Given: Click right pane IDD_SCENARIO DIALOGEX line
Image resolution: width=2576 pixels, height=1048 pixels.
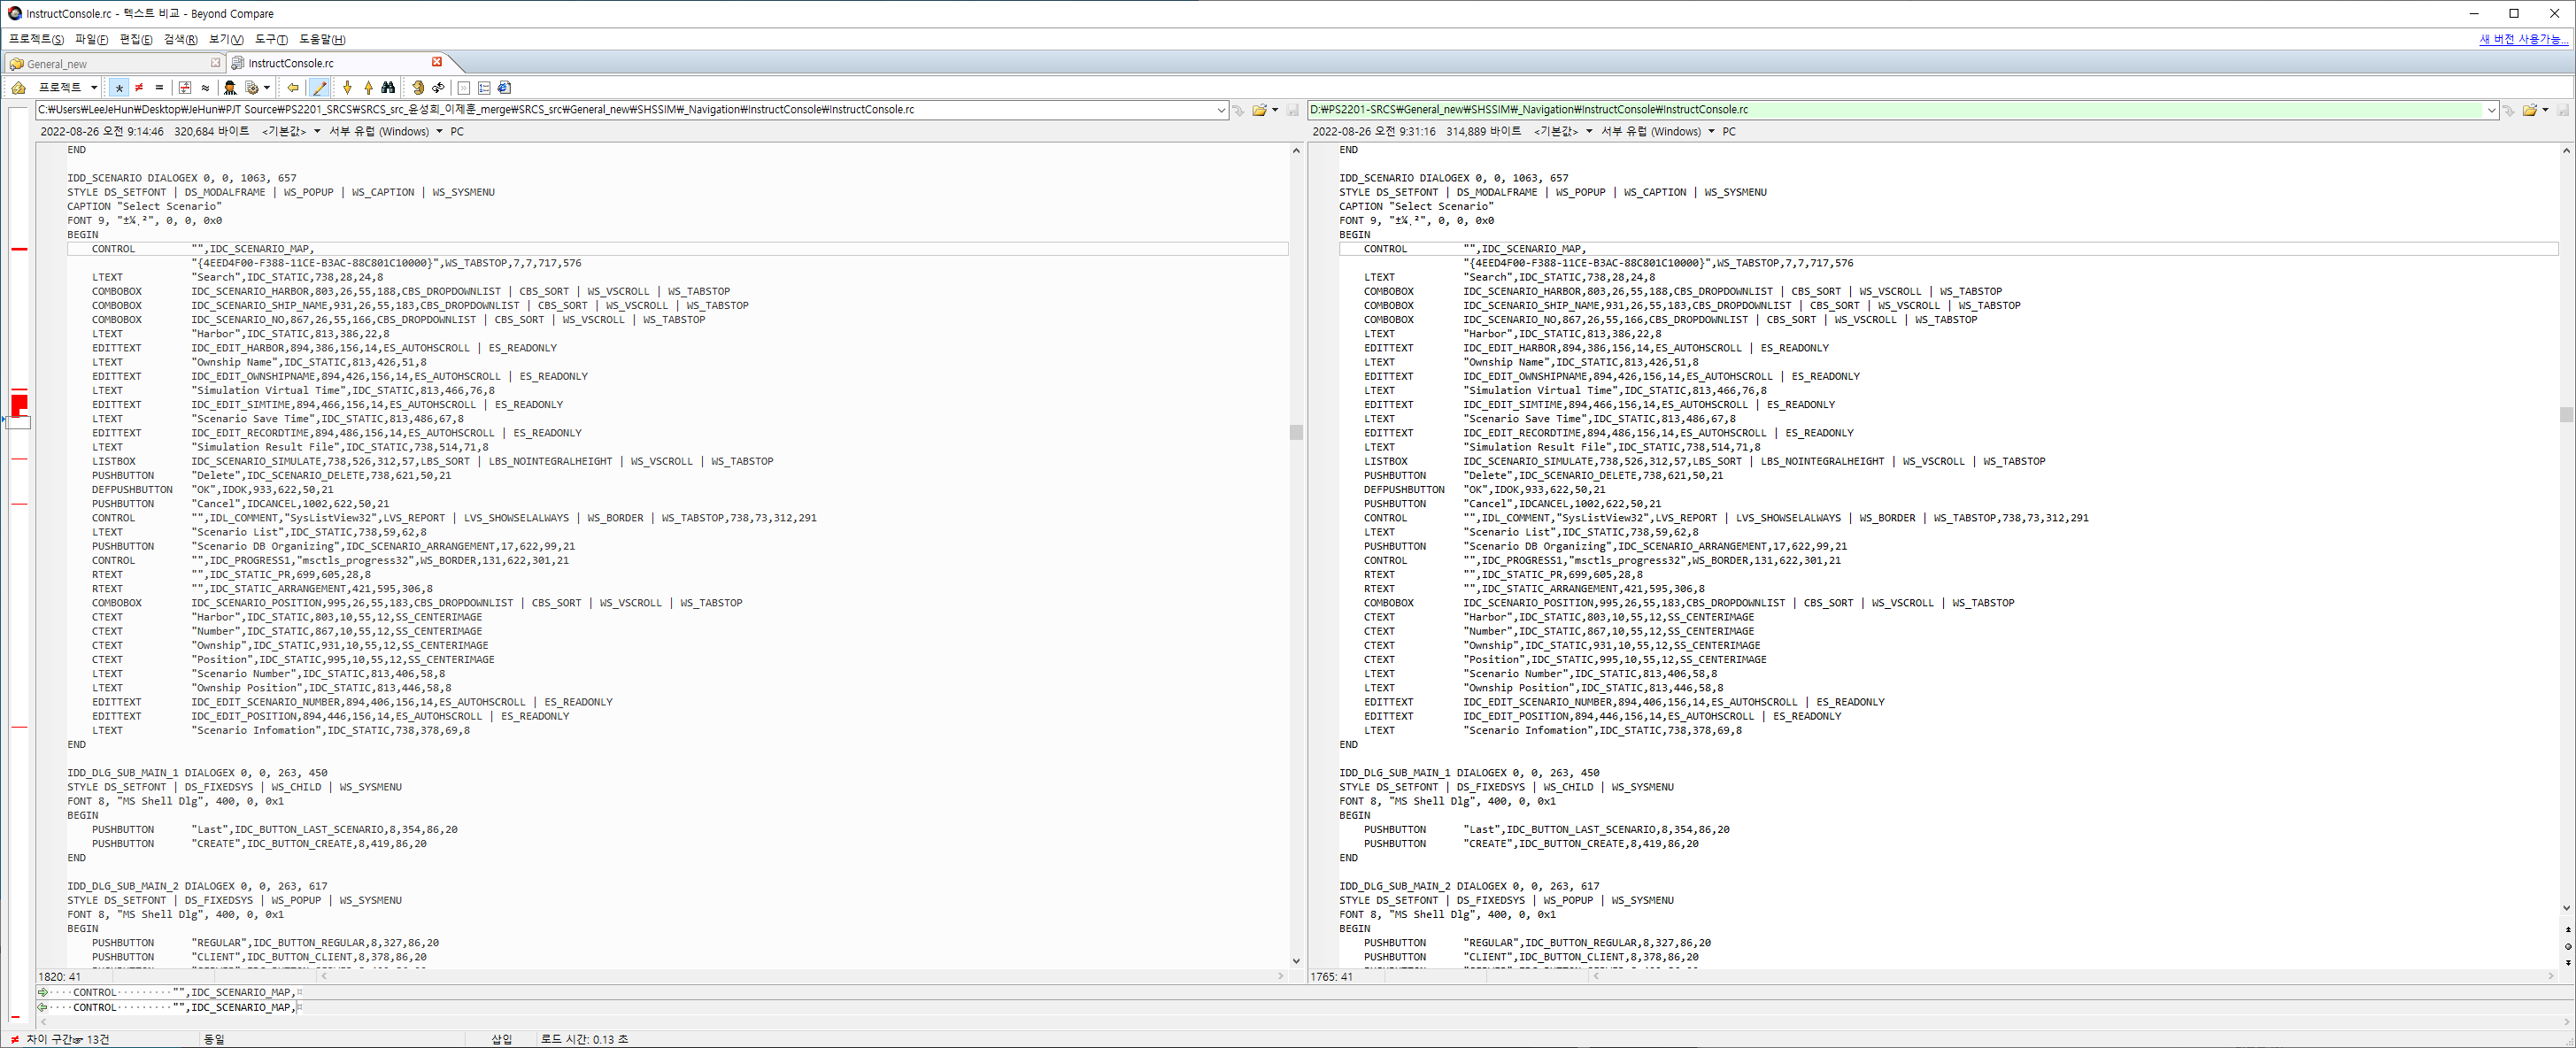Looking at the screenshot, I should pos(1454,178).
